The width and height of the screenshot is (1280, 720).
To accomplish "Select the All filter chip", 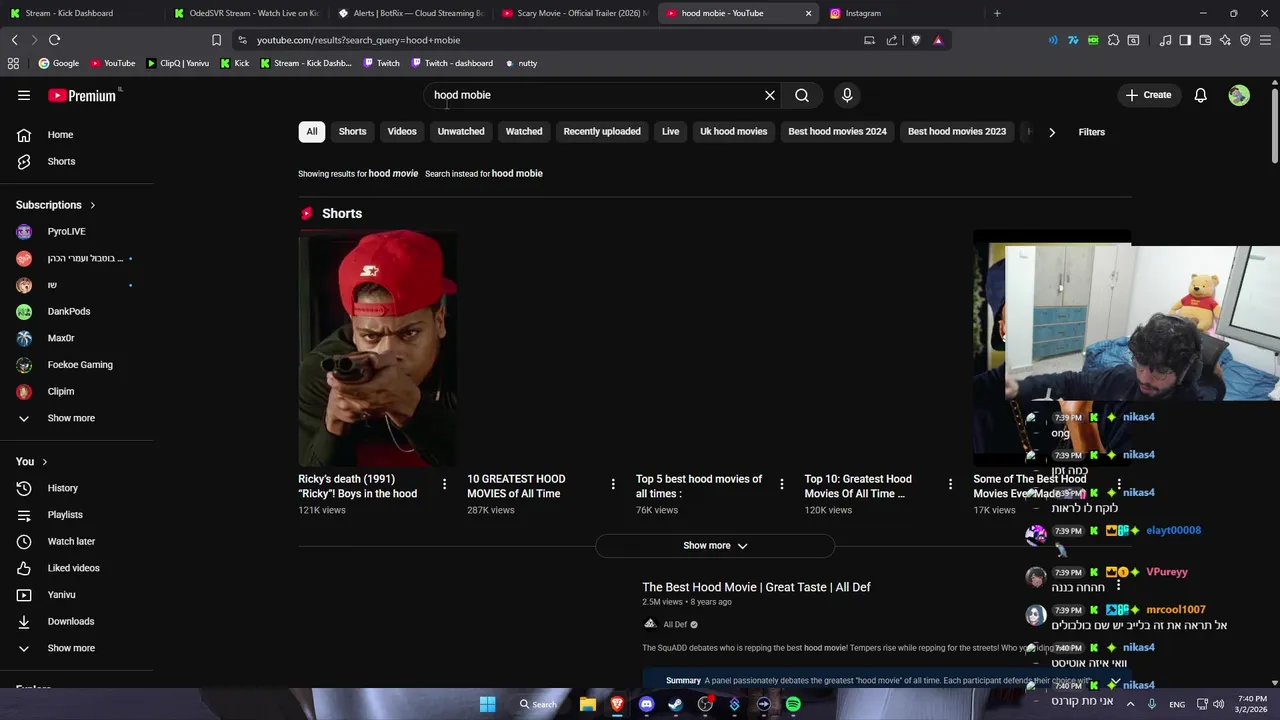I will point(312,132).
